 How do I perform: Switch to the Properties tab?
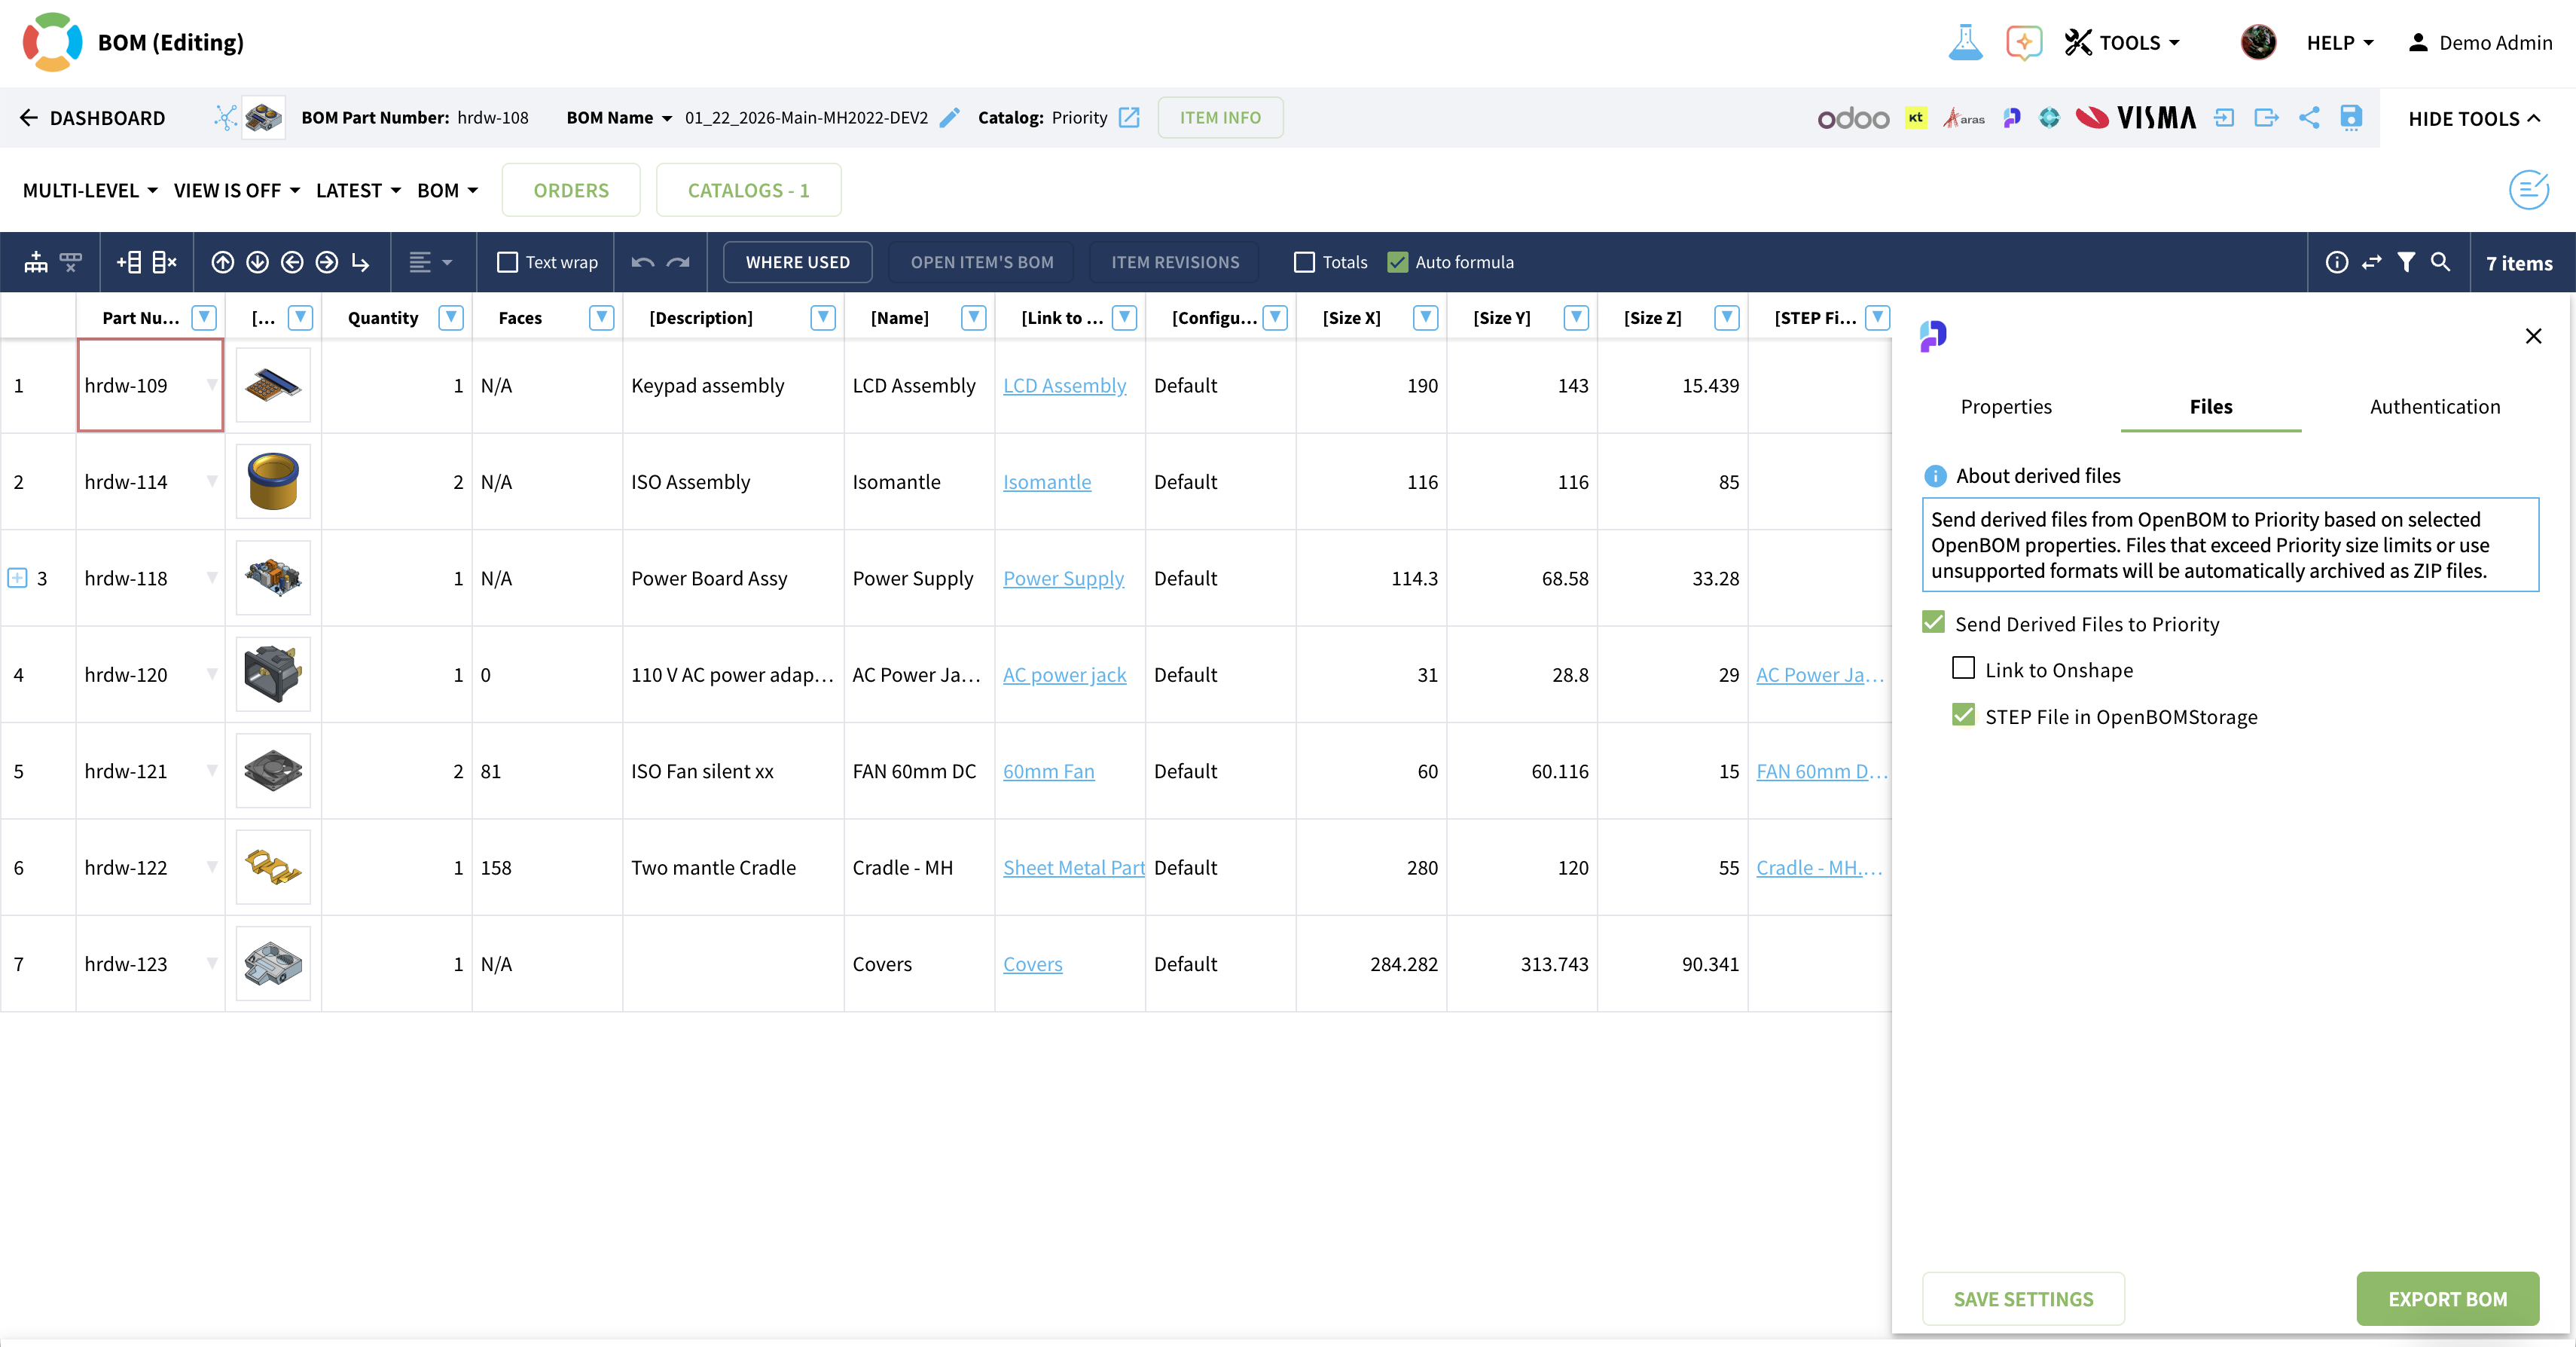coord(2005,407)
